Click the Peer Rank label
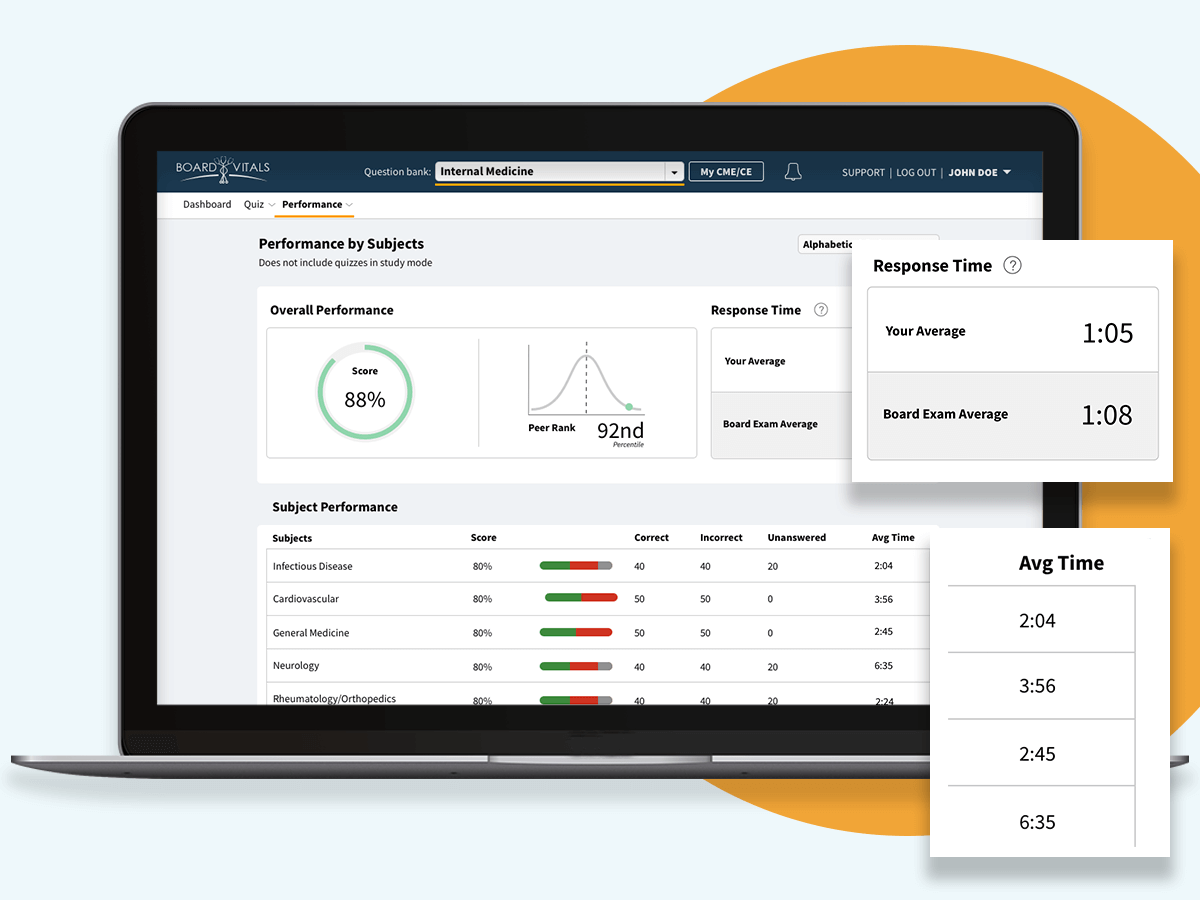Screen dimensions: 1200x900 coord(552,428)
